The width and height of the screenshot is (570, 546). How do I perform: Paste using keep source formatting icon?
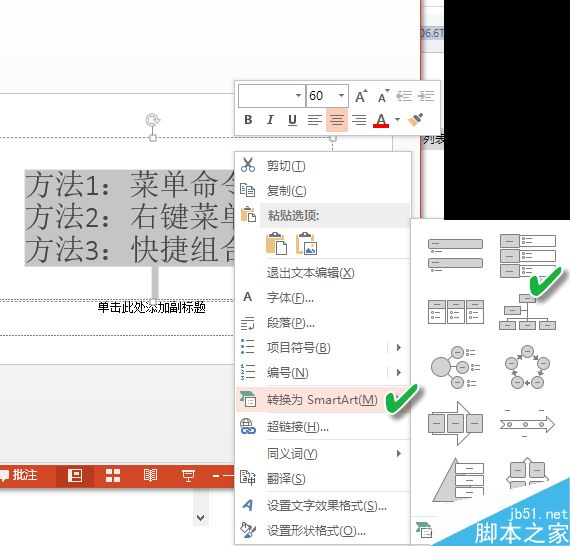(276, 243)
